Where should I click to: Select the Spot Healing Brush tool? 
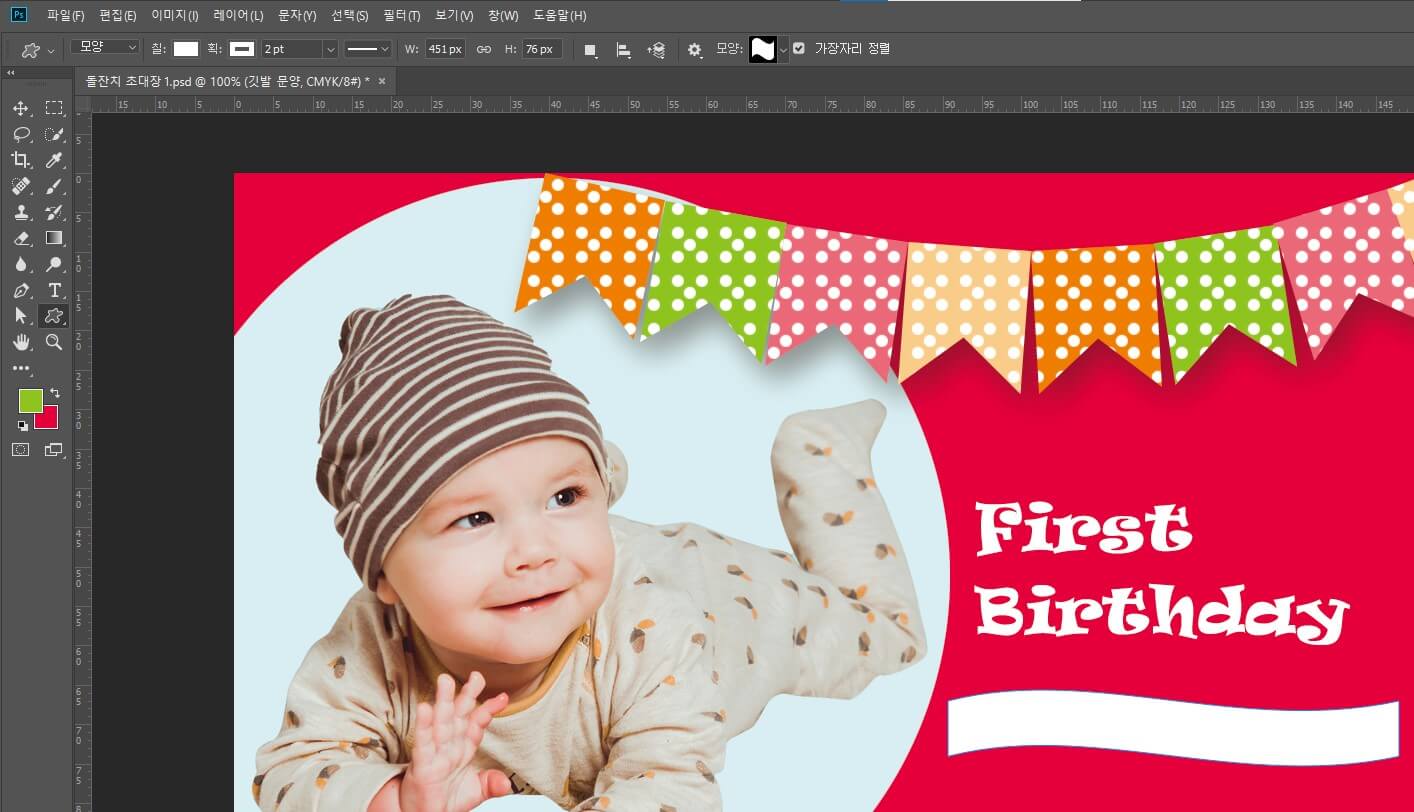click(x=21, y=186)
